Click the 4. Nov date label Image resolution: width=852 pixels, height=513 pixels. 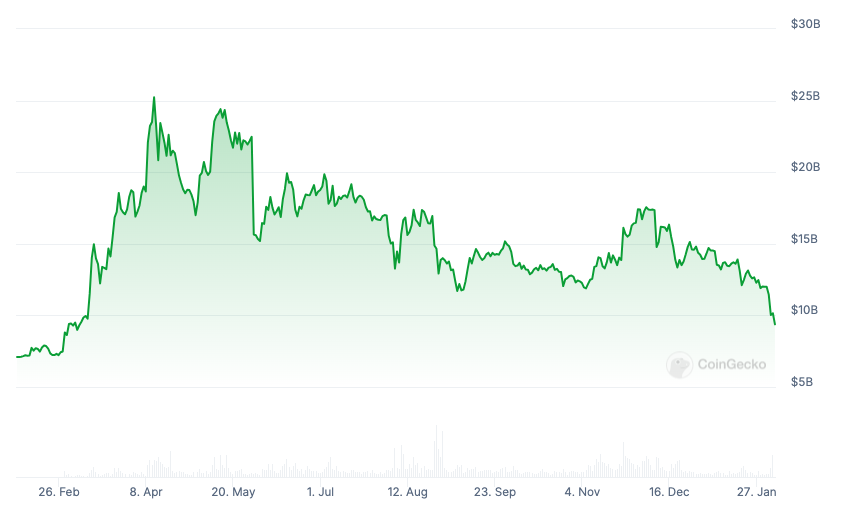click(x=582, y=492)
